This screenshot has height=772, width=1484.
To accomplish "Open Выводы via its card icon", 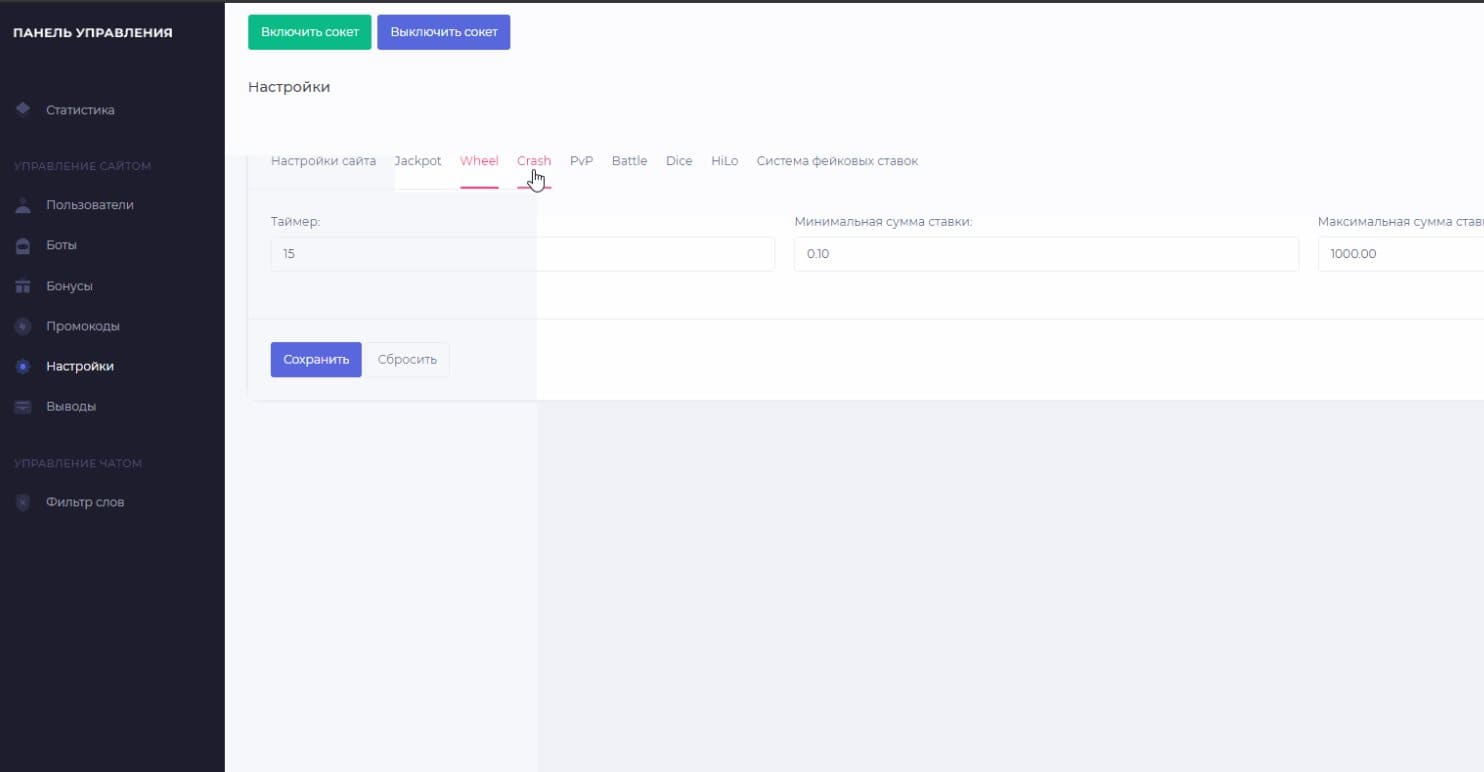I will pyautogui.click(x=23, y=407).
